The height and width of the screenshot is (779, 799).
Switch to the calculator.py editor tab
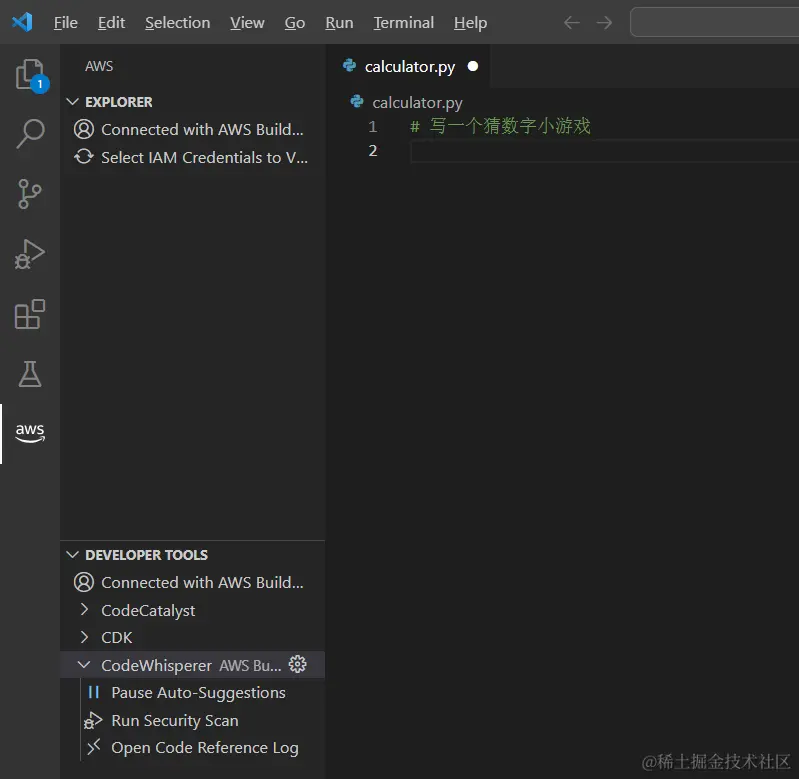click(x=409, y=66)
